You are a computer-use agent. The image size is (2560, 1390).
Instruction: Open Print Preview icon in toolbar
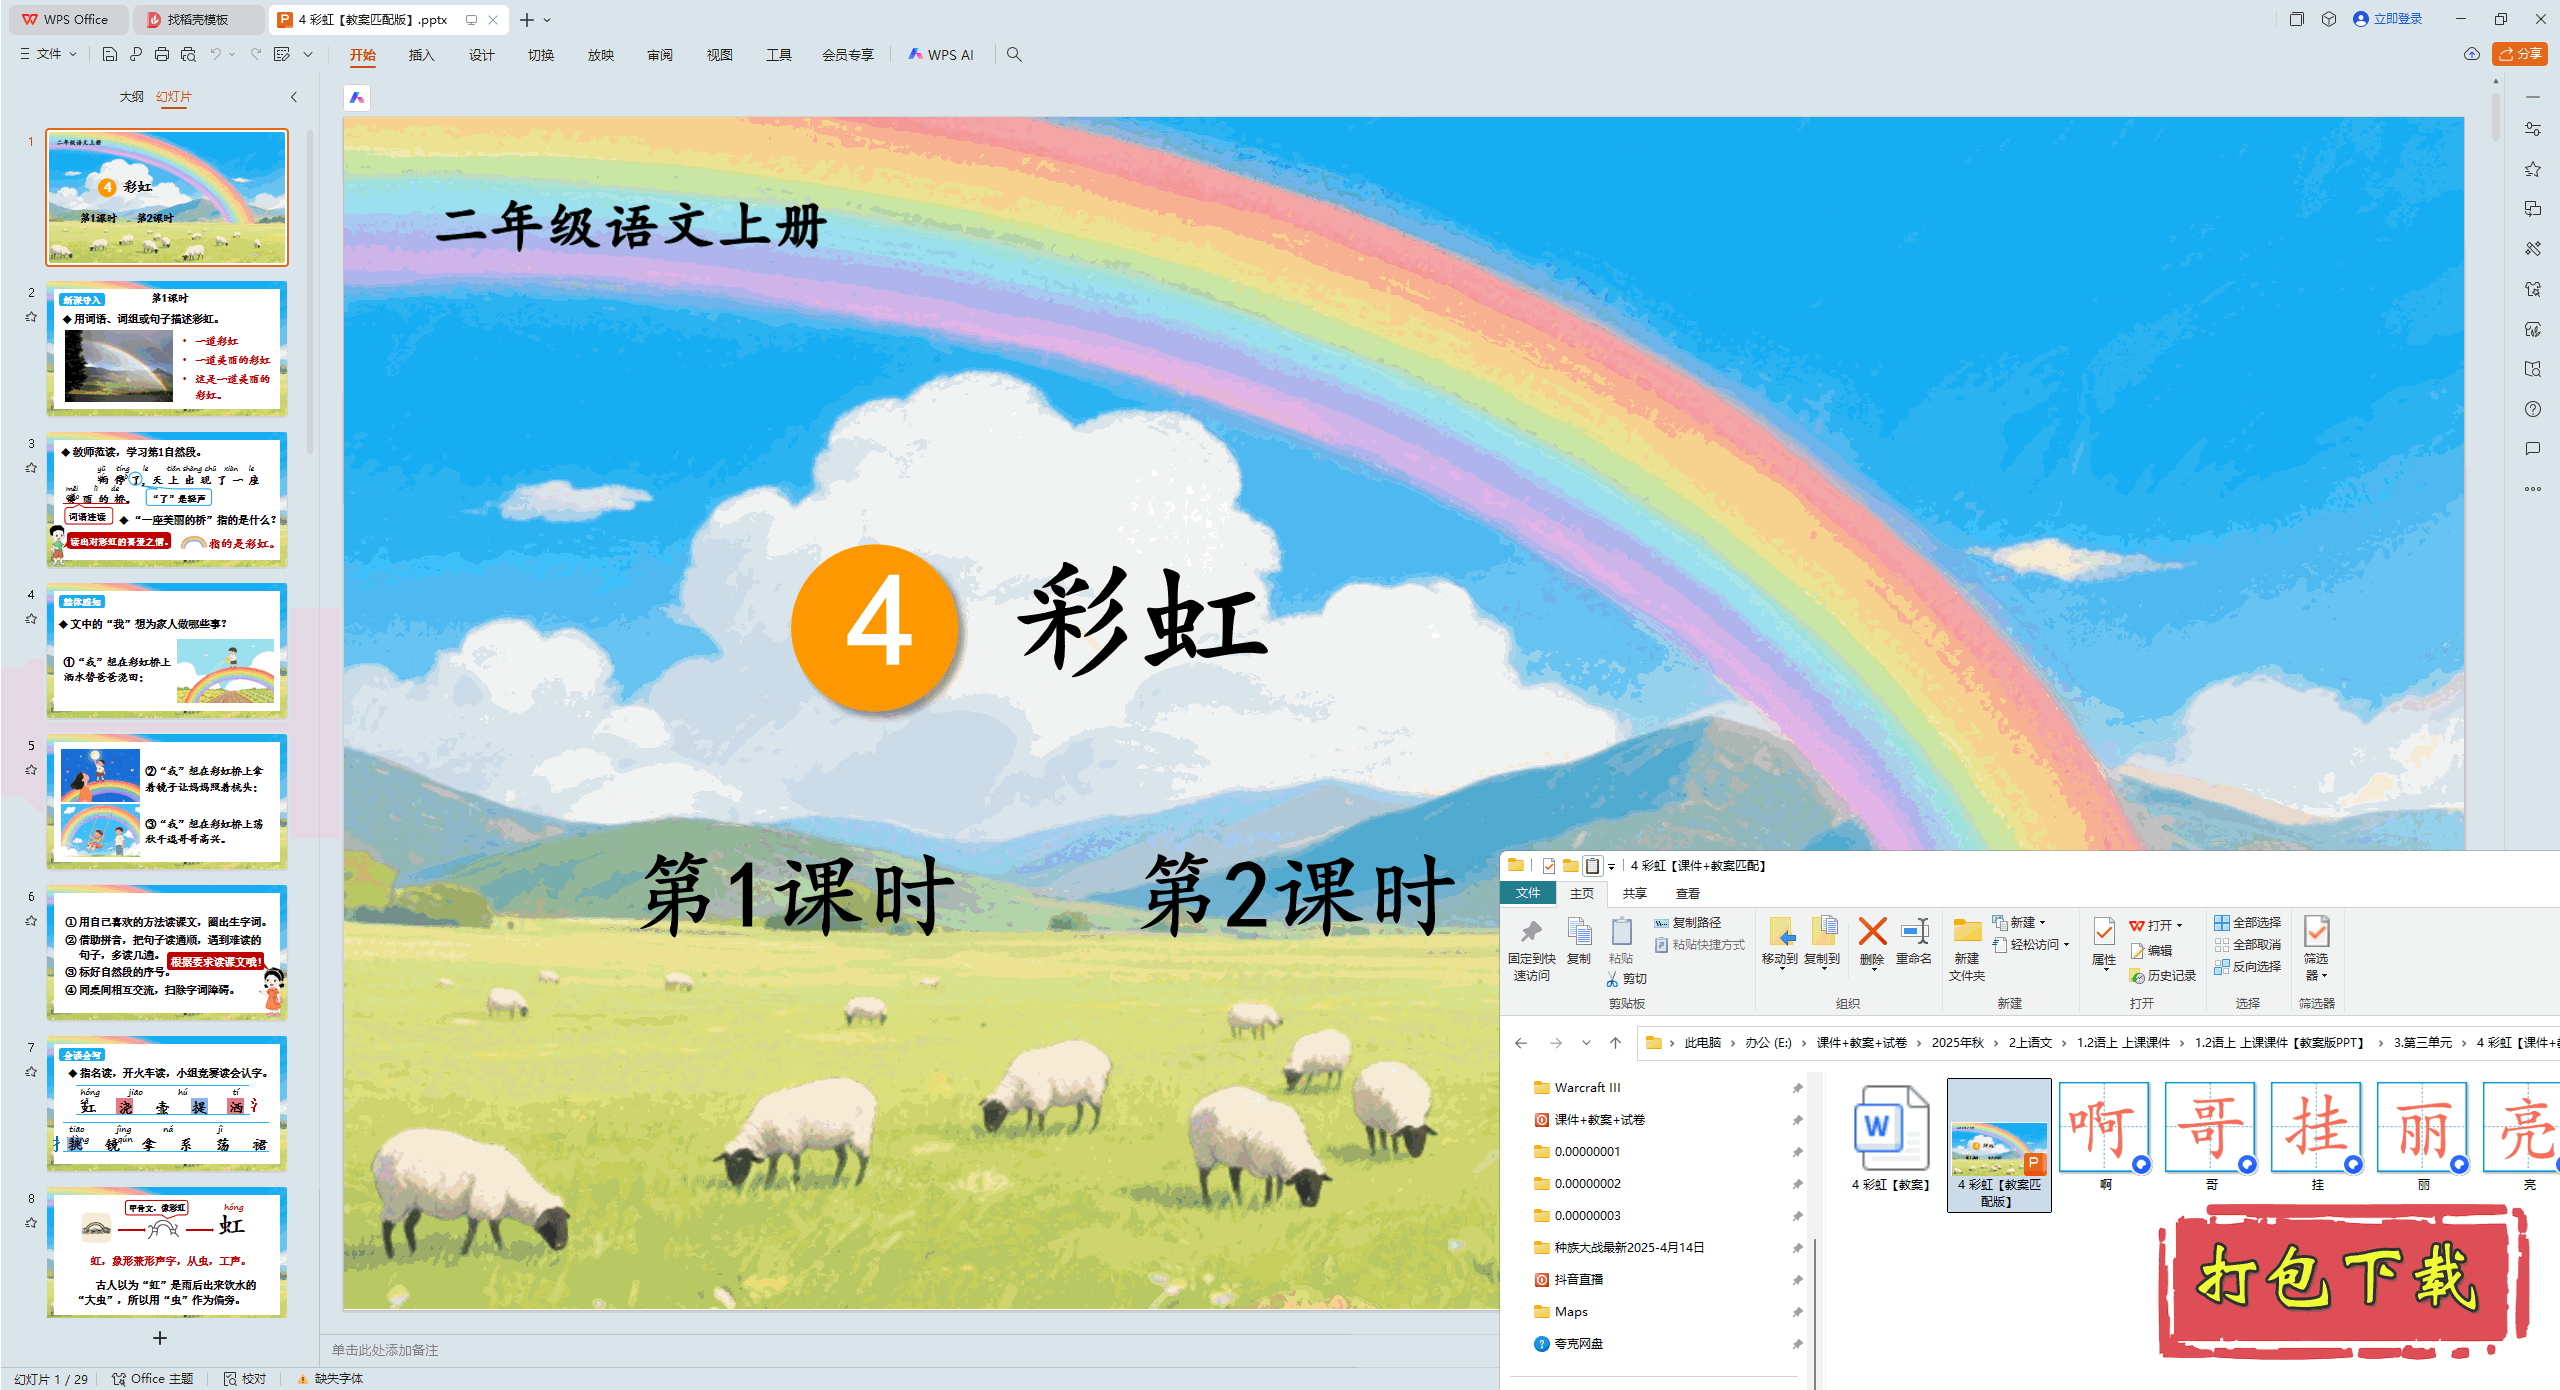(x=188, y=54)
